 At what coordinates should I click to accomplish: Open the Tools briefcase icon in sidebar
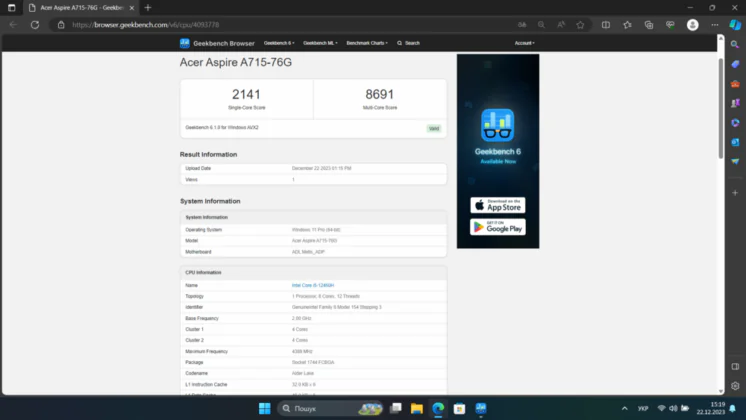click(x=735, y=84)
